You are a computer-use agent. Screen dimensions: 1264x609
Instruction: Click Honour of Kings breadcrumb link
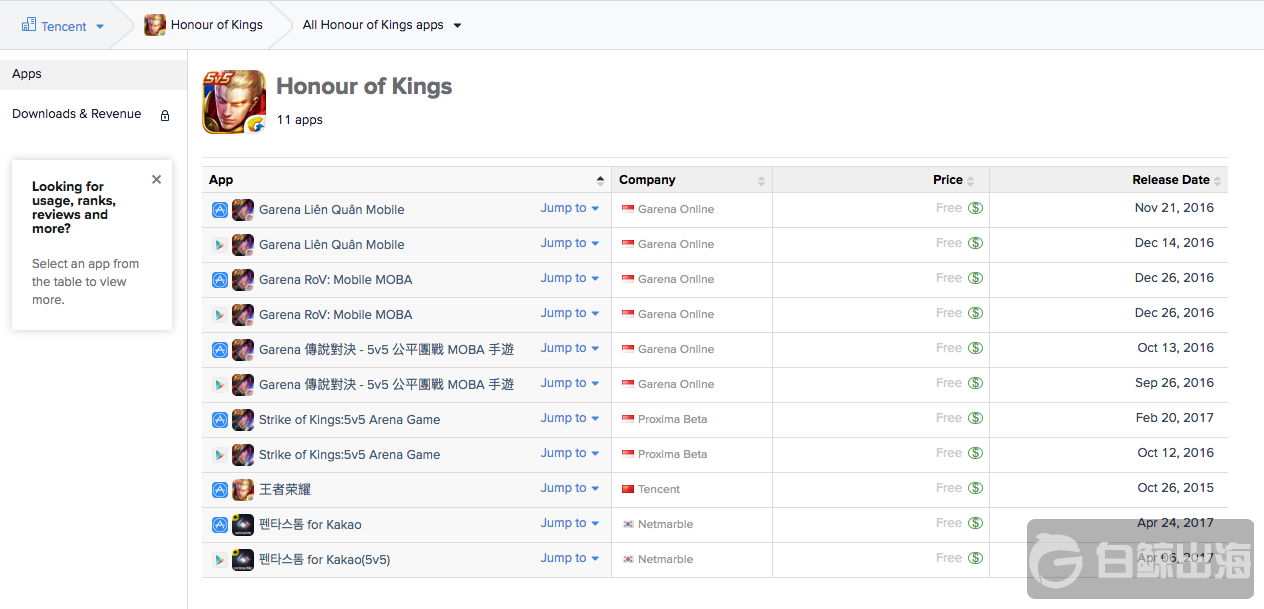pyautogui.click(x=216, y=25)
